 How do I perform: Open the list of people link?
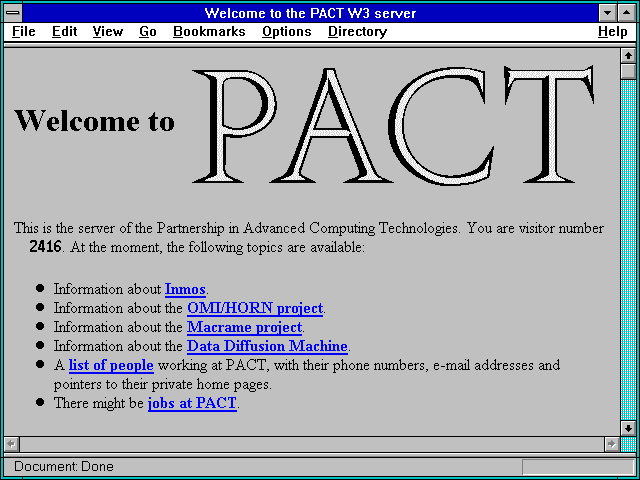[111, 365]
